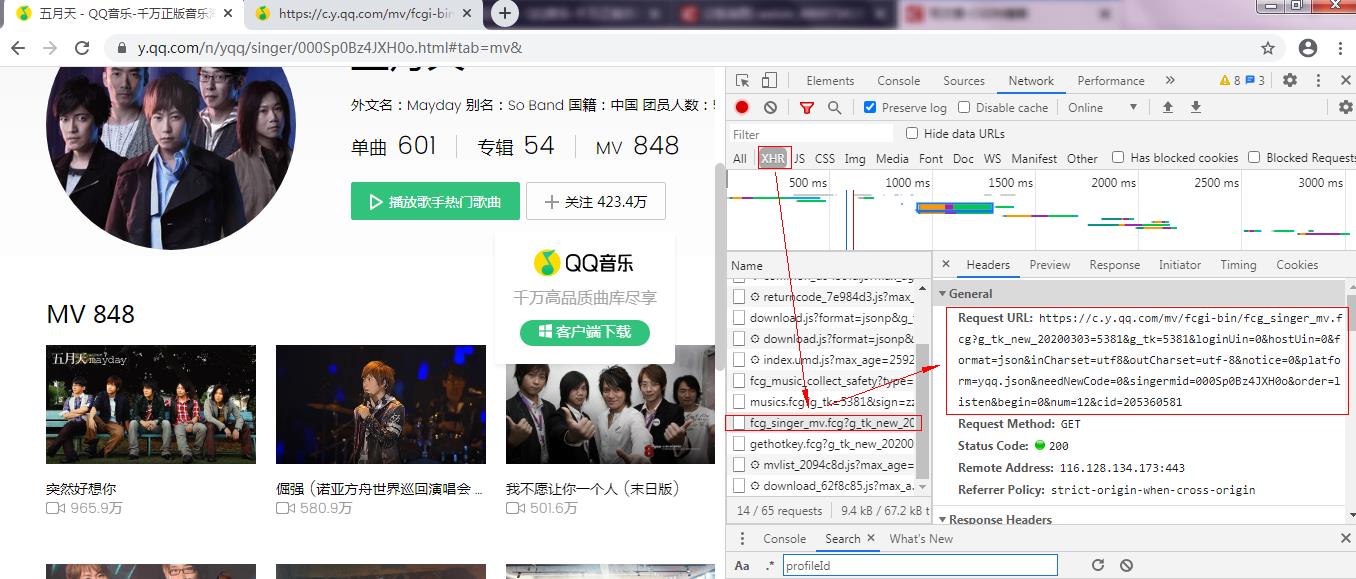Collapse the Response Headers section
This screenshot has width=1356, height=579.
tap(942, 520)
